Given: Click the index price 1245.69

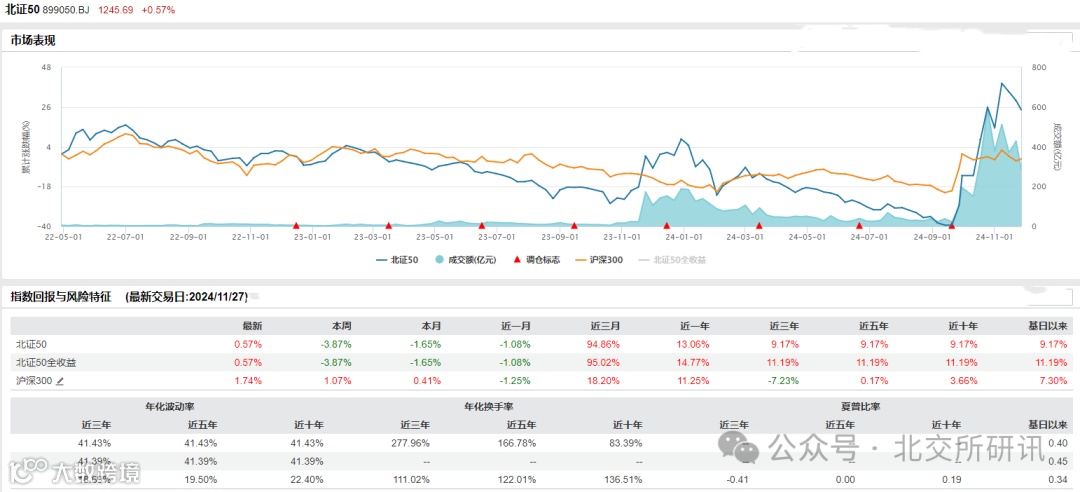Looking at the screenshot, I should coord(114,10).
